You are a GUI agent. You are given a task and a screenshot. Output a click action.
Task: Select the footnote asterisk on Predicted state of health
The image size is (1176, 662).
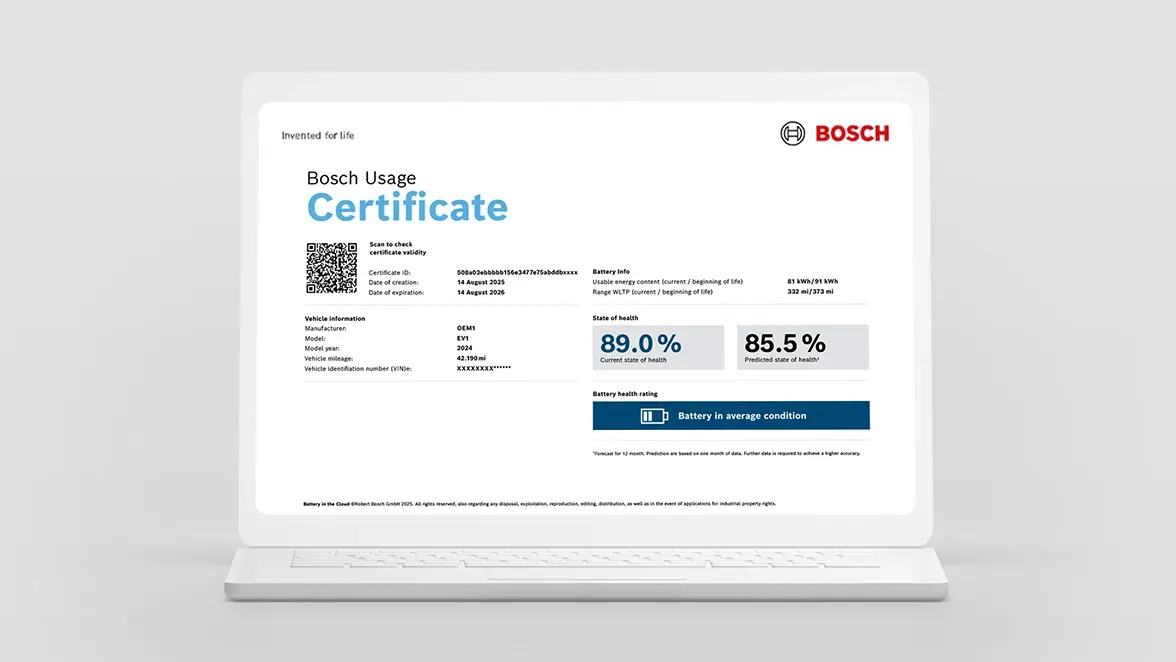818,356
